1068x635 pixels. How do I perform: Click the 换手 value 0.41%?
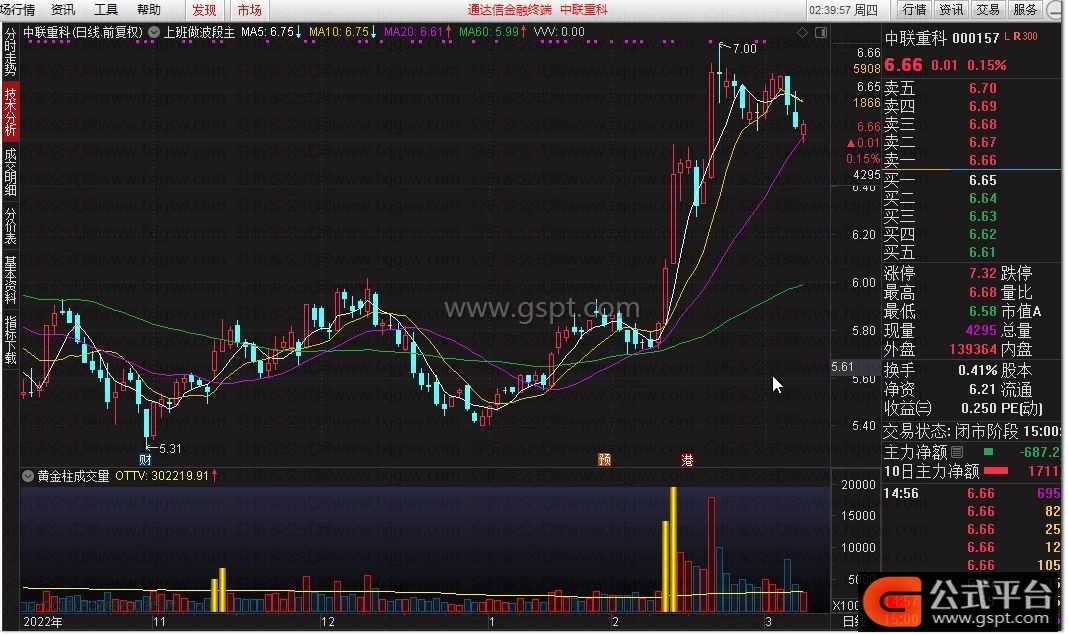(x=977, y=371)
